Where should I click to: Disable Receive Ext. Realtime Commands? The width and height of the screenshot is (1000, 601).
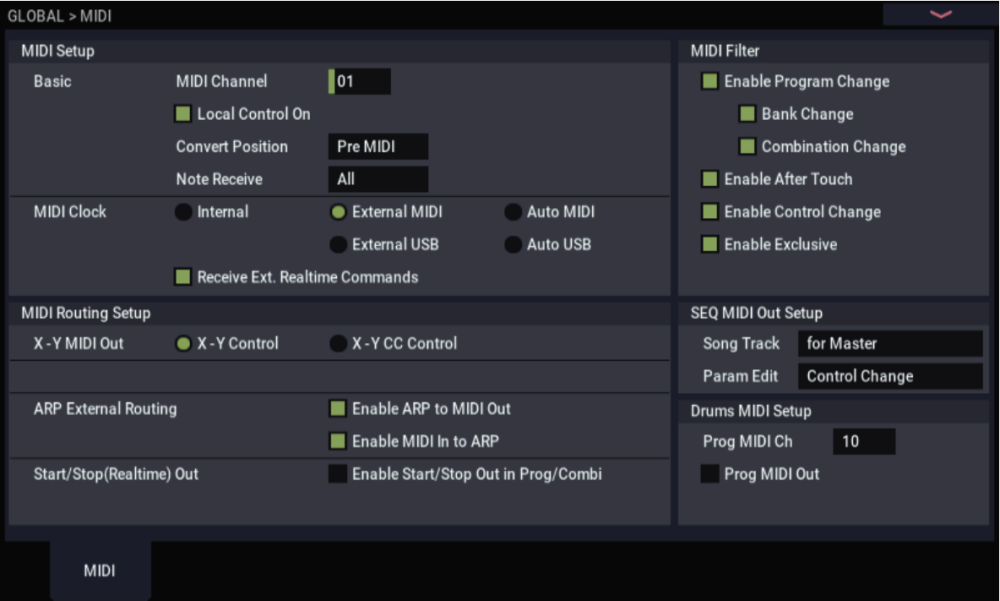(x=183, y=277)
